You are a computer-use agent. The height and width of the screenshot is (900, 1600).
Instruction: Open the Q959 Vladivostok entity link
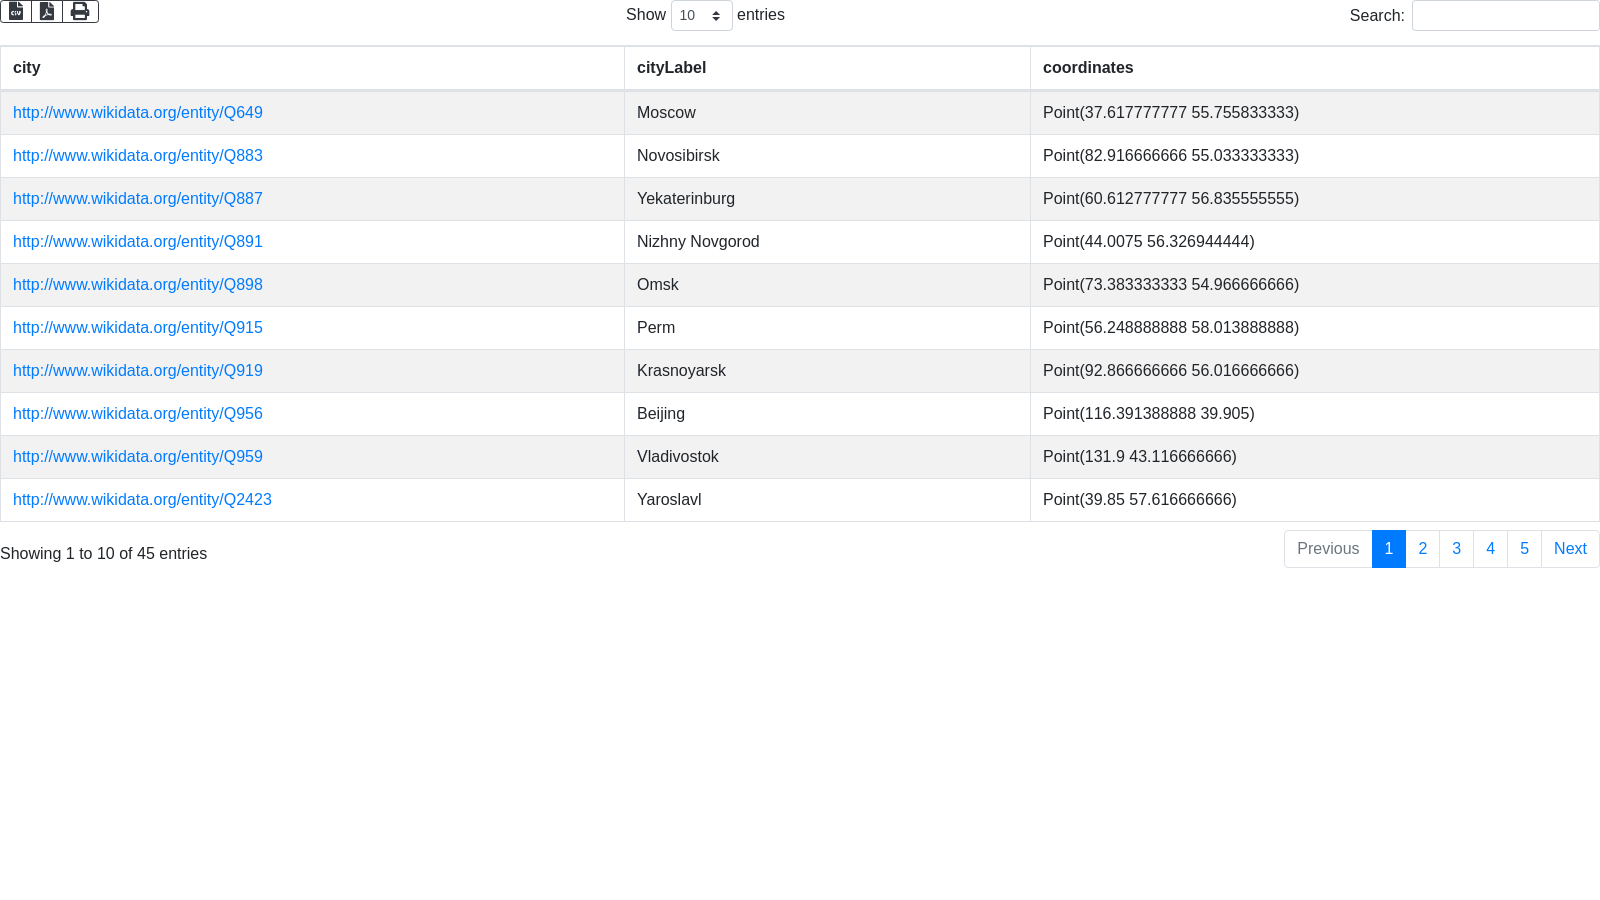click(x=138, y=457)
